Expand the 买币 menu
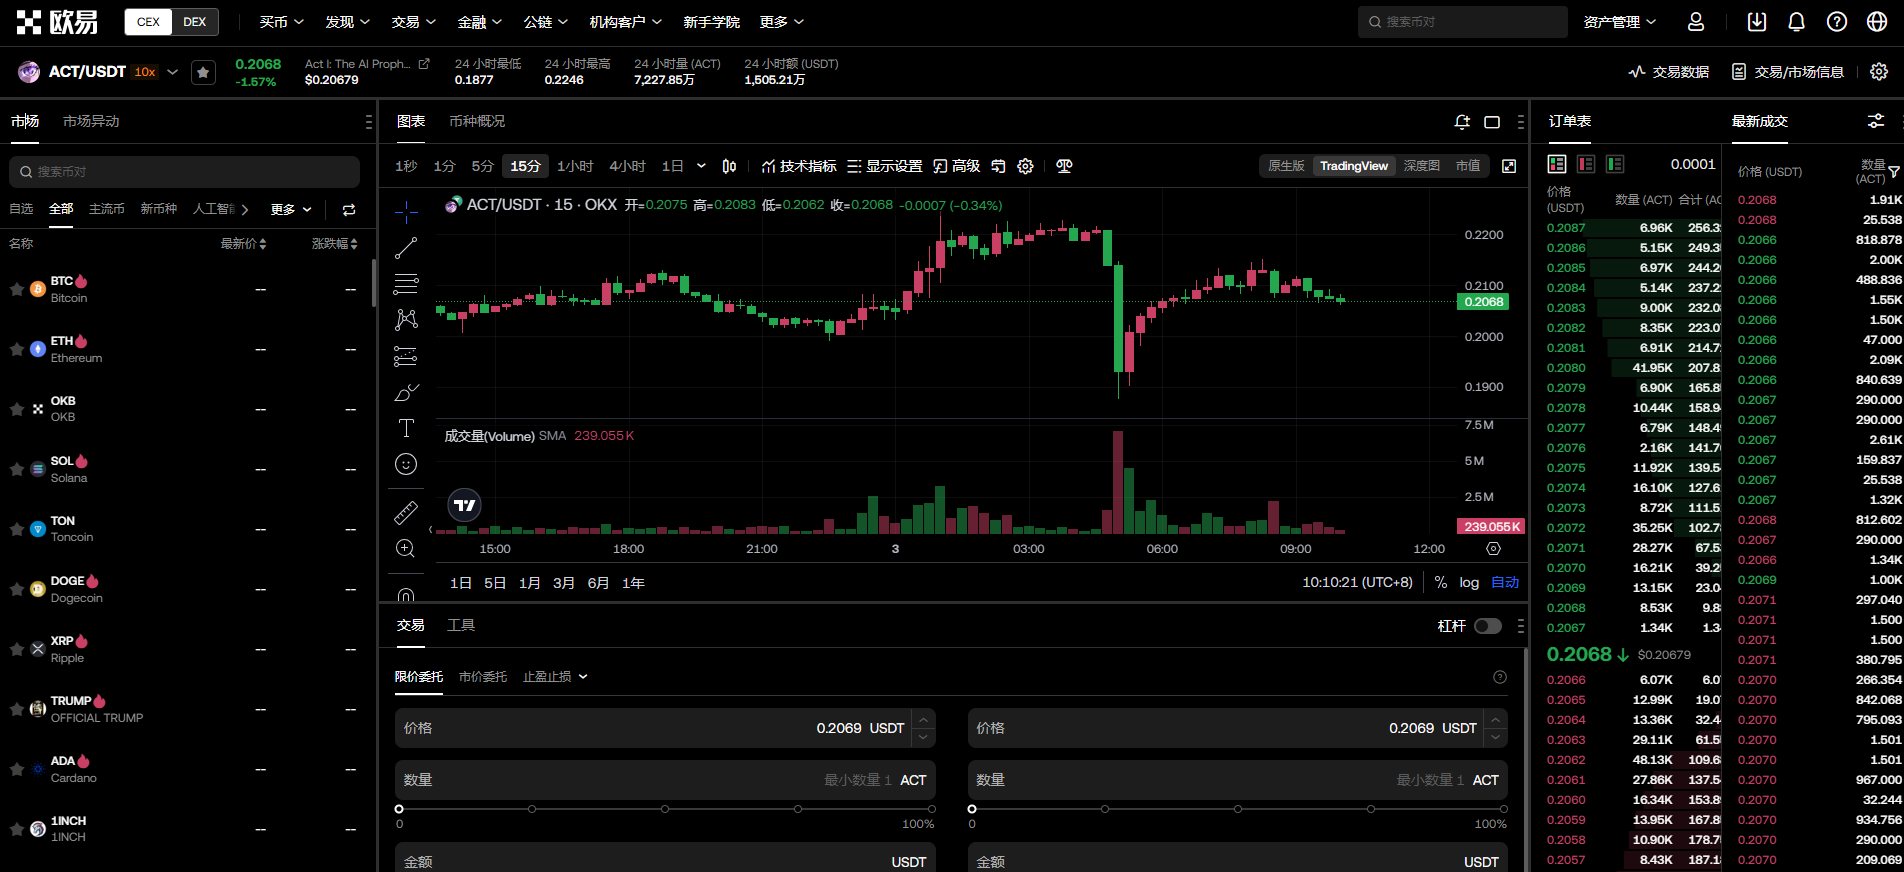This screenshot has height=872, width=1904. click(x=281, y=22)
